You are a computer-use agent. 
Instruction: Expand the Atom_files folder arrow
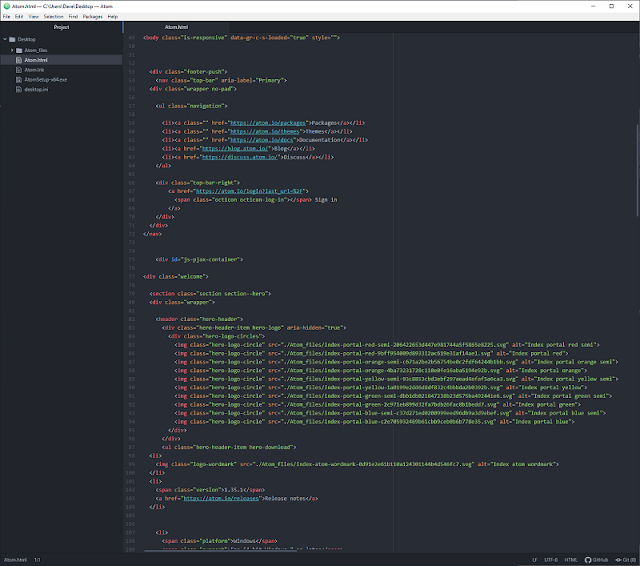[x=12, y=50]
